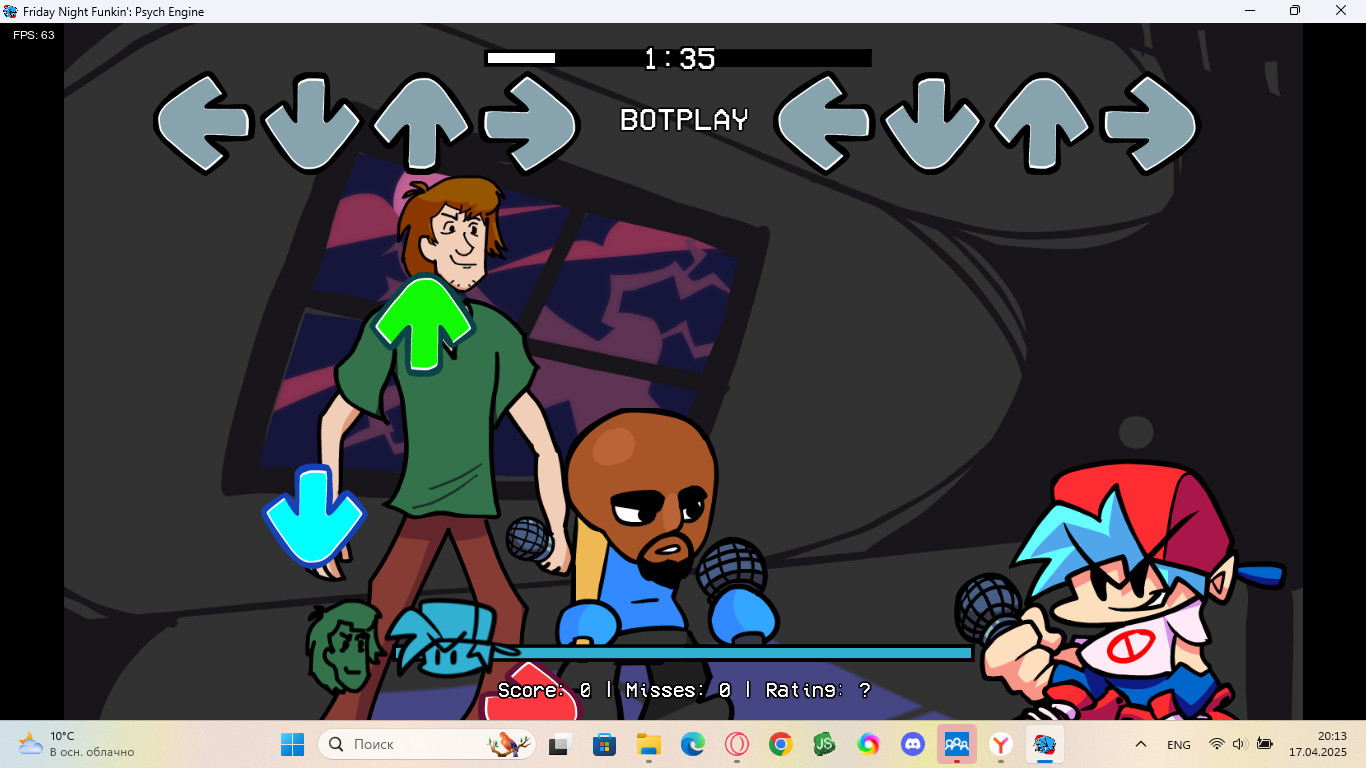Click the opponent's left arrow receptor

pyautogui.click(x=202, y=120)
